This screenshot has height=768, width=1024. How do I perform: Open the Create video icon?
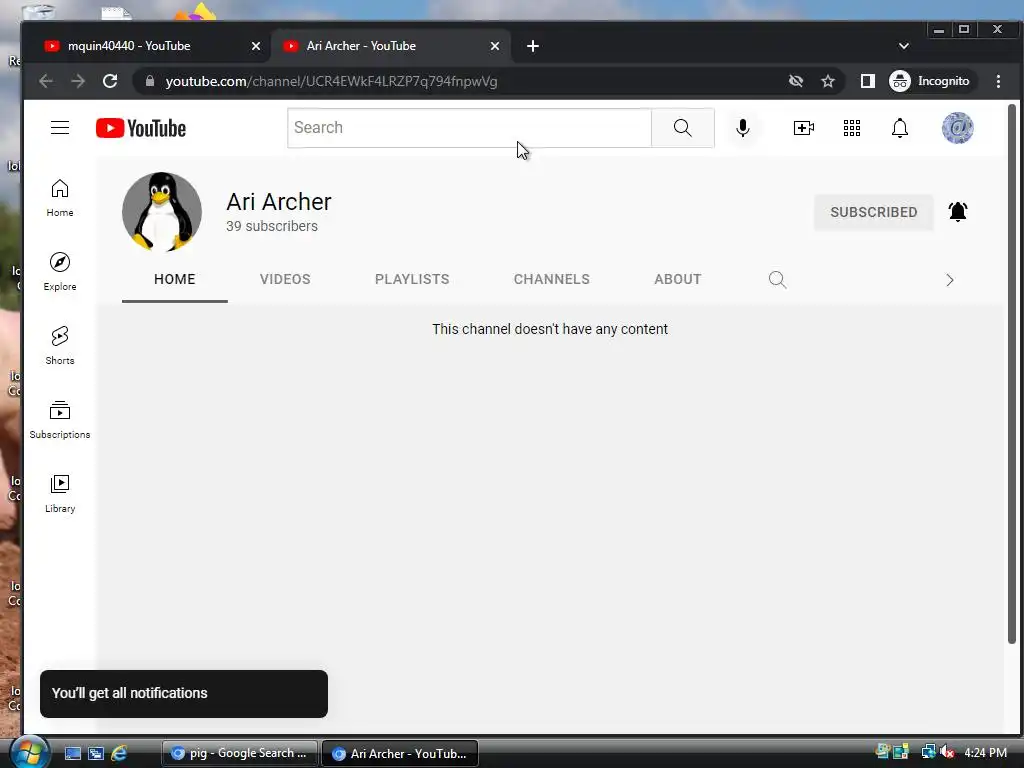pyautogui.click(x=803, y=128)
